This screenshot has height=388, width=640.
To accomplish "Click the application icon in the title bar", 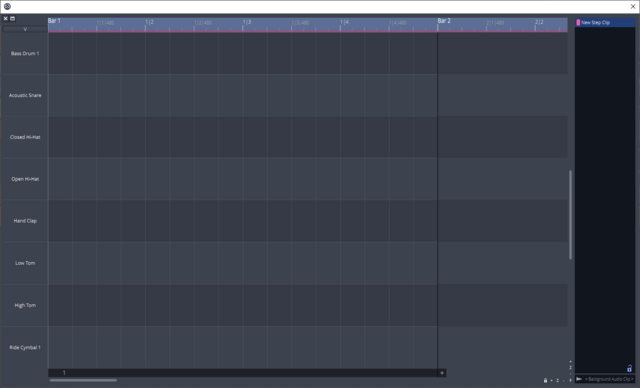I will coord(7,6).
